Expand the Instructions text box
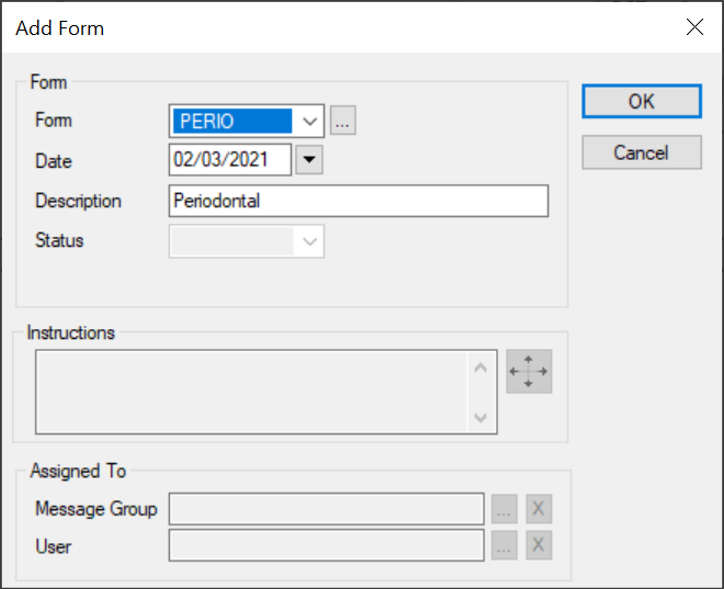 point(528,371)
